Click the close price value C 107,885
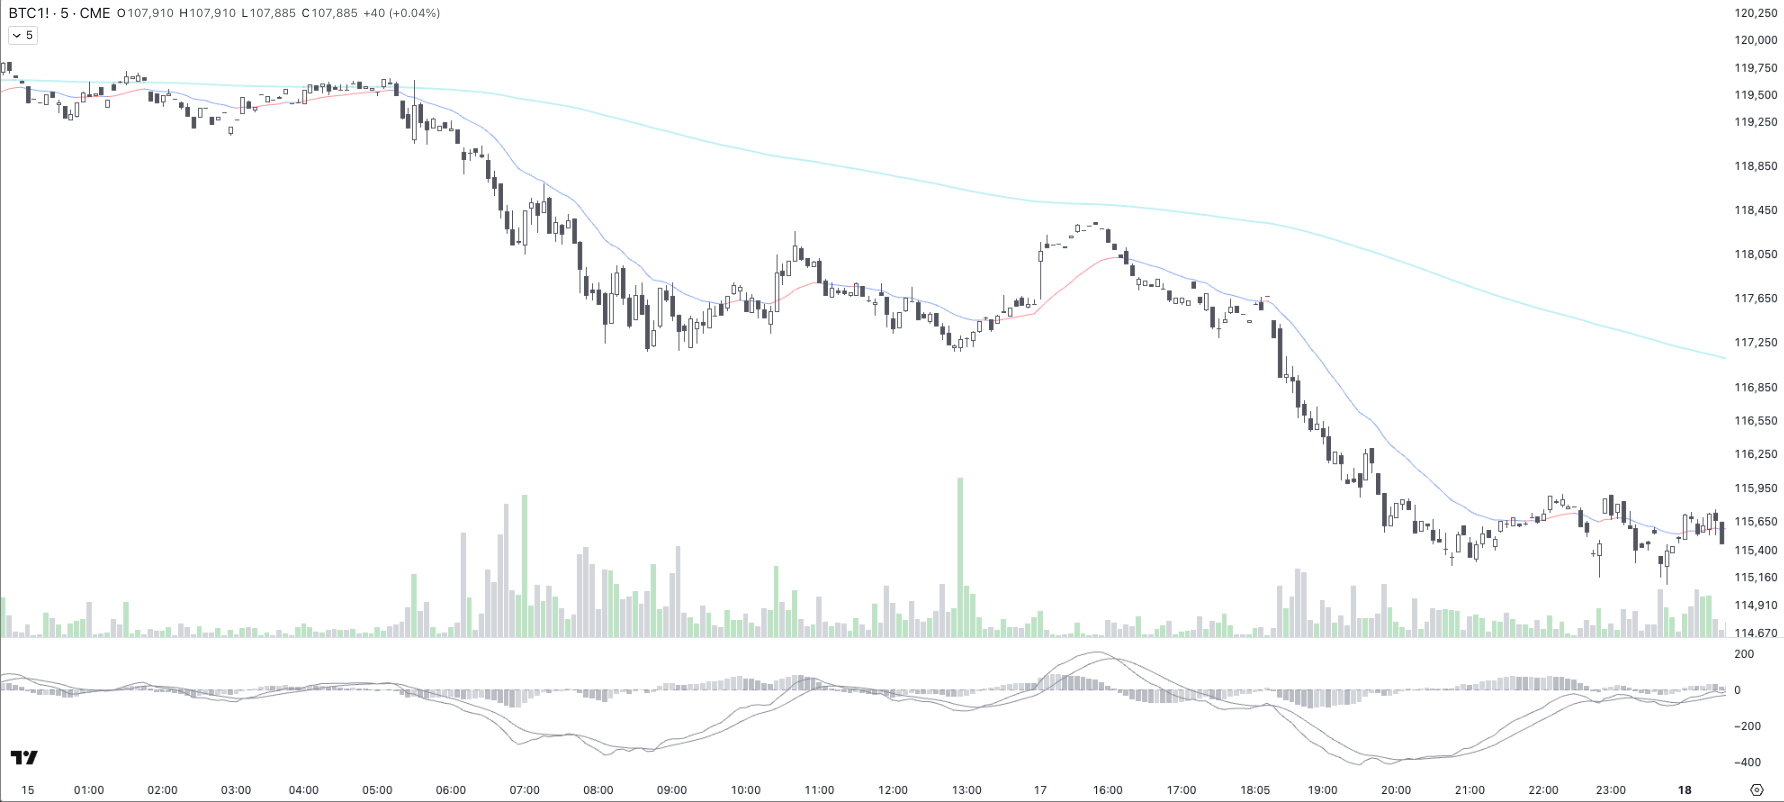The image size is (1784, 802). click(x=329, y=13)
